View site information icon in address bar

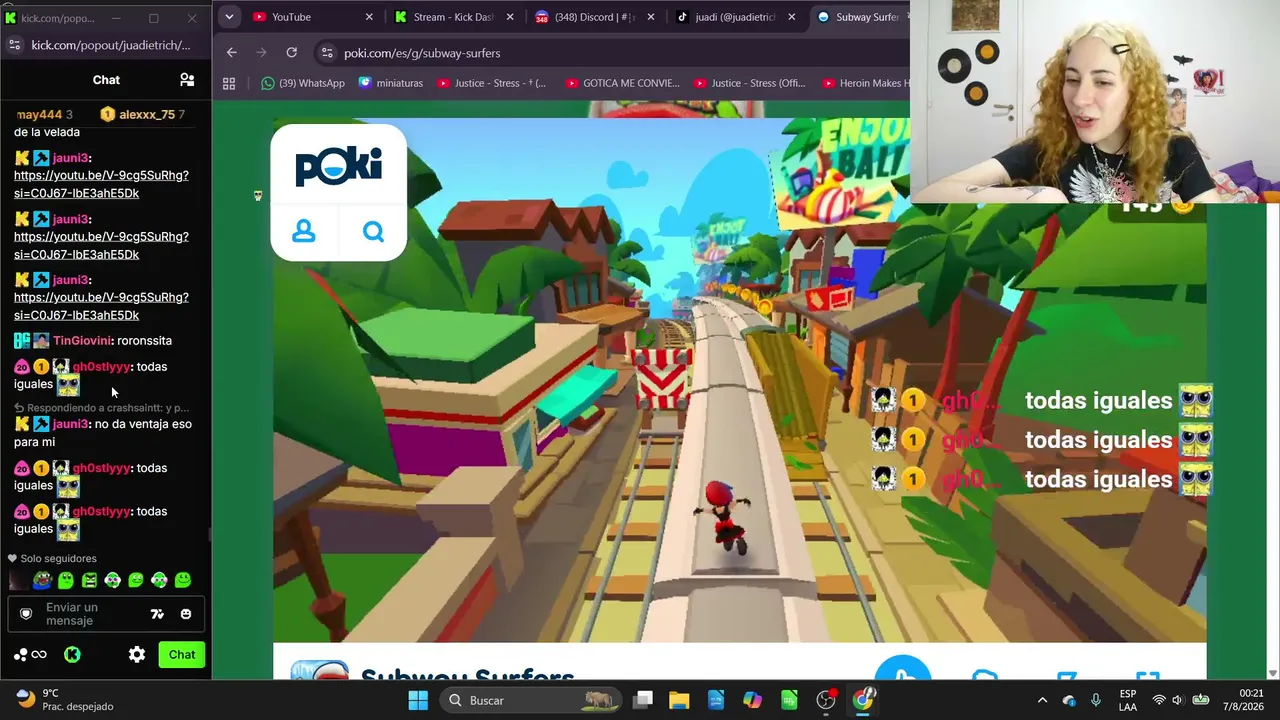326,52
